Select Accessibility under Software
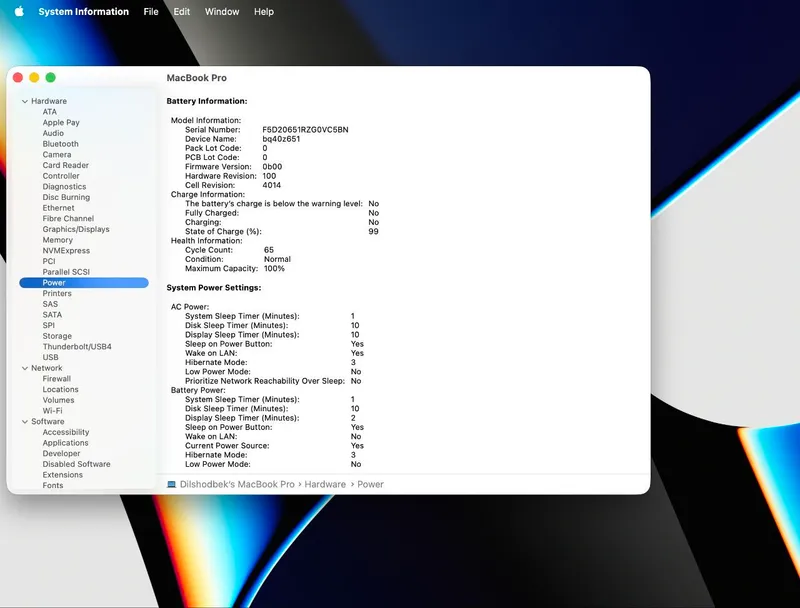The height and width of the screenshot is (608, 800). tap(66, 432)
